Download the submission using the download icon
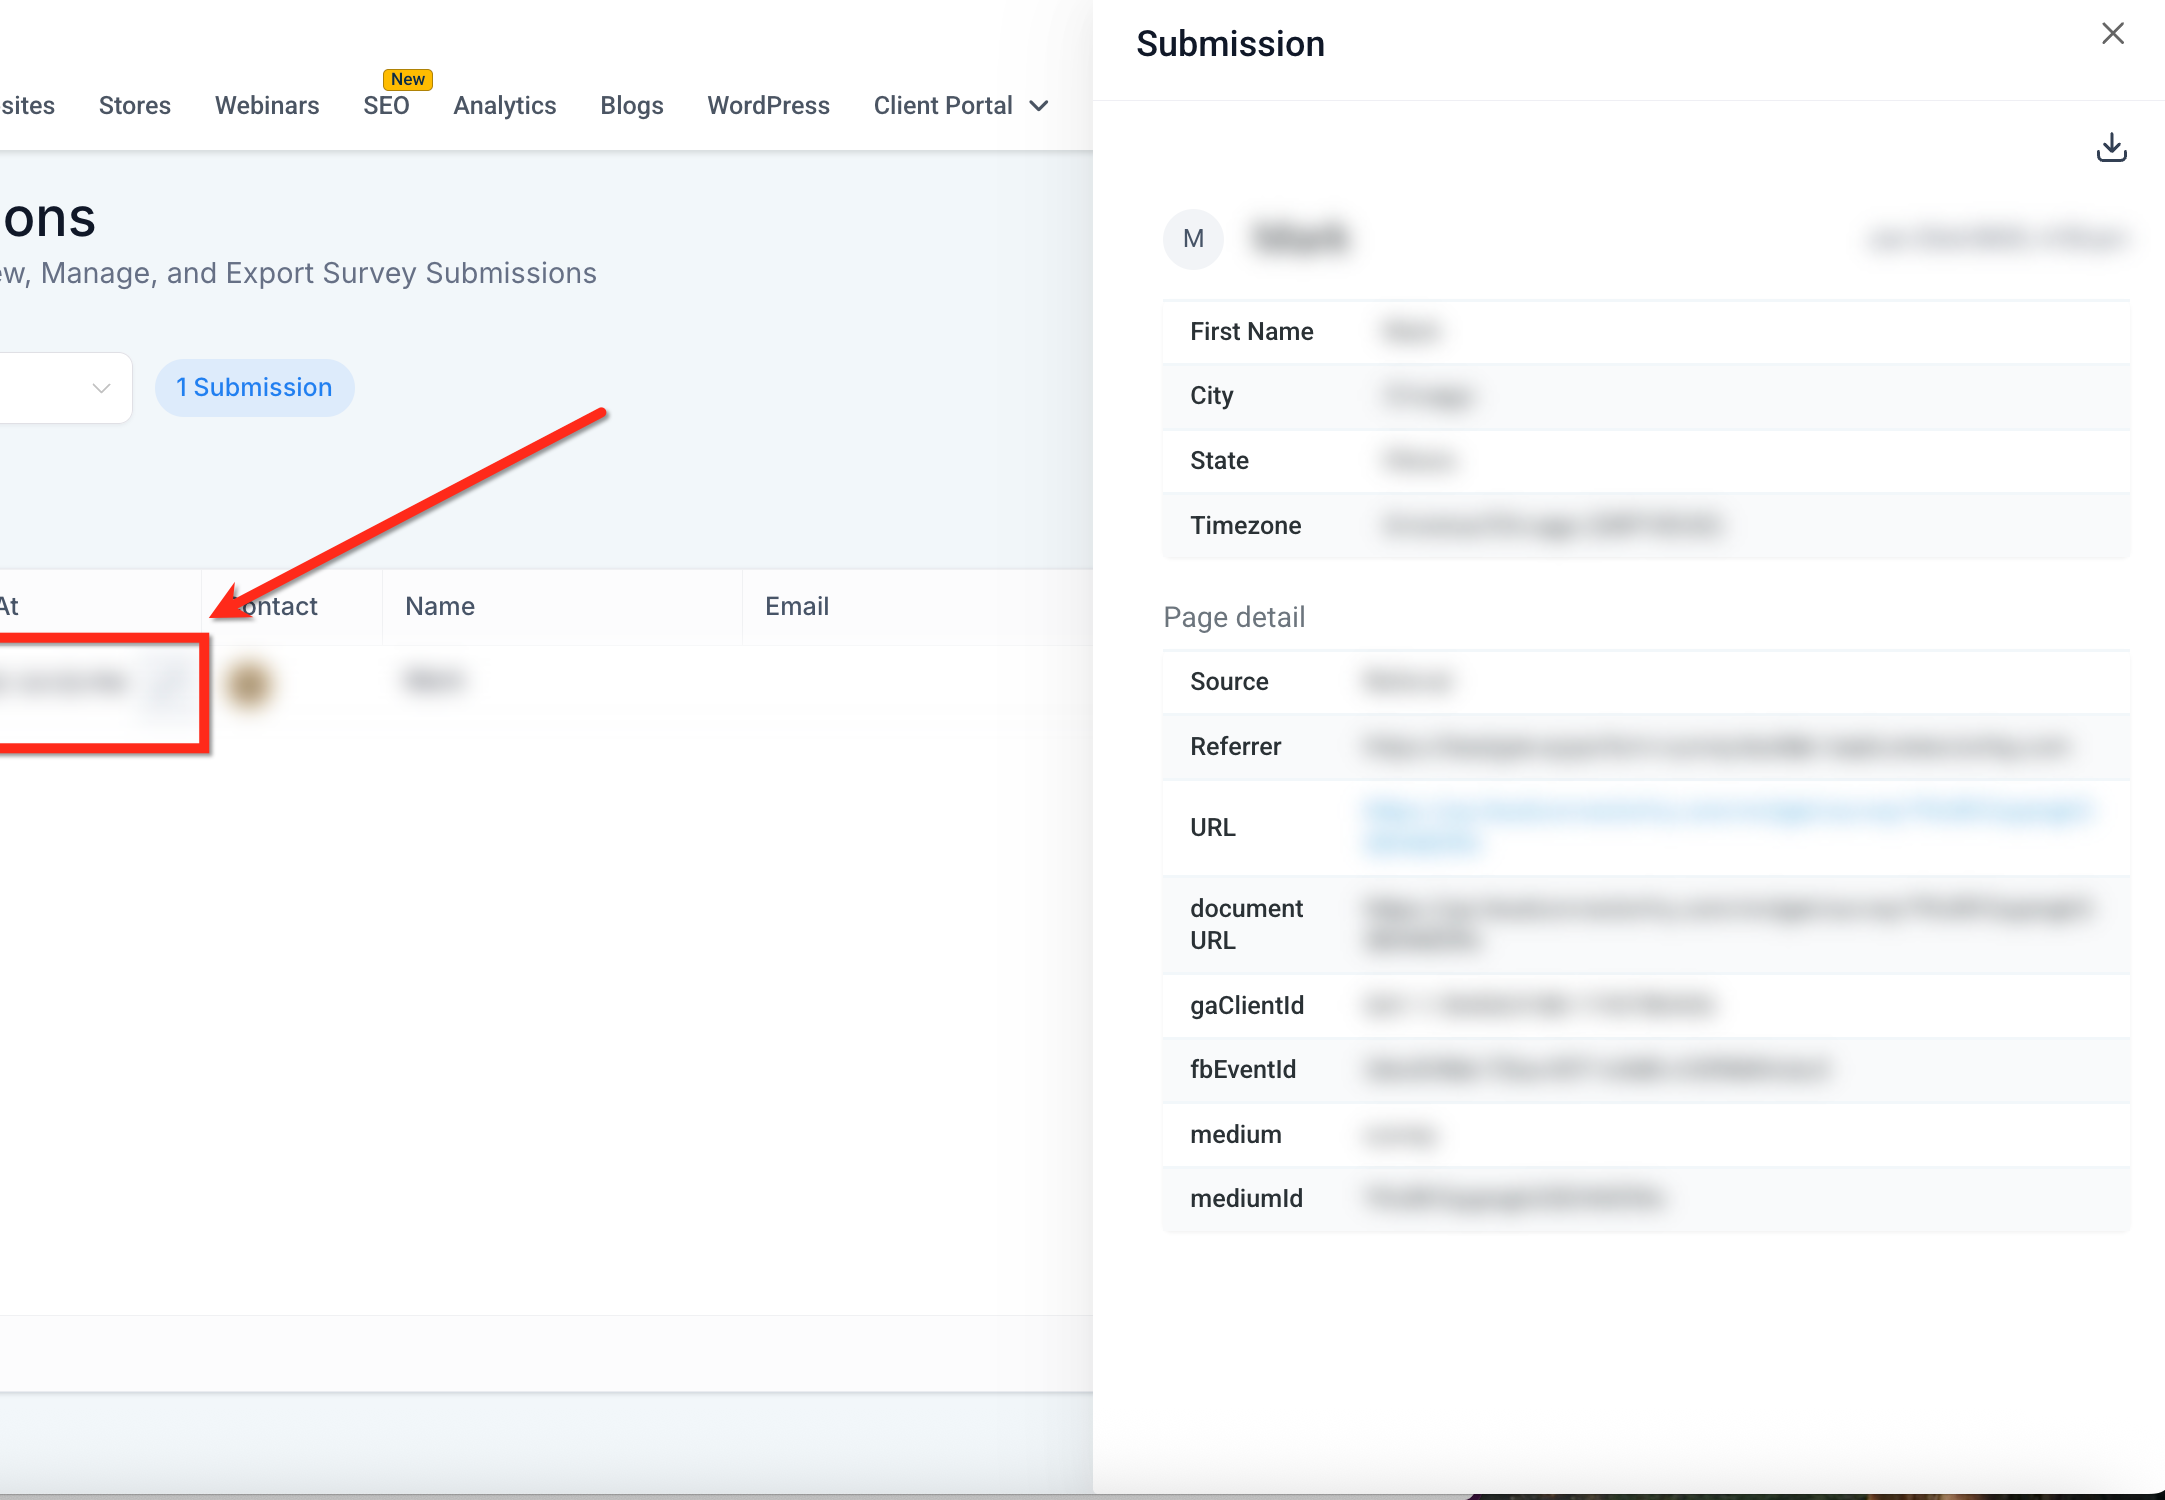This screenshot has height=1500, width=2165. pyautogui.click(x=2111, y=148)
